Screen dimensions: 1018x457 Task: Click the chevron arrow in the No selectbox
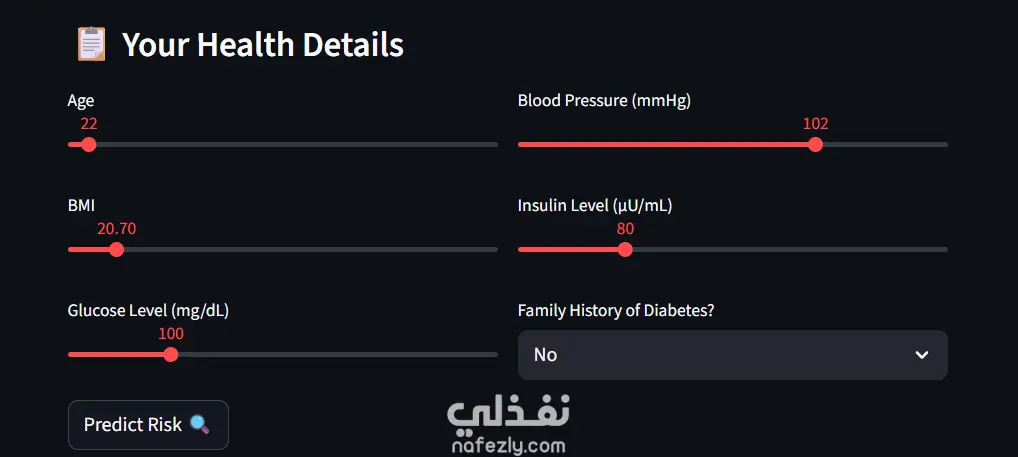point(922,355)
